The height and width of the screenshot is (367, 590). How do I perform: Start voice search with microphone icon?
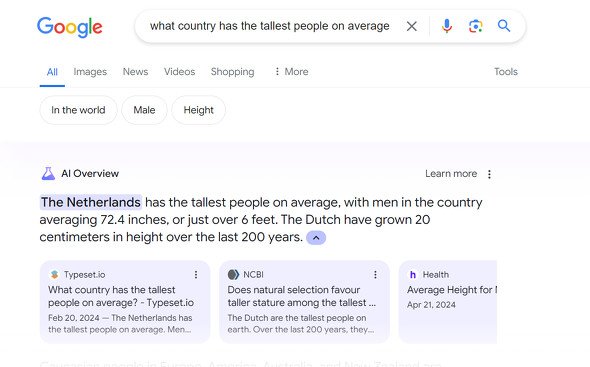click(x=447, y=26)
